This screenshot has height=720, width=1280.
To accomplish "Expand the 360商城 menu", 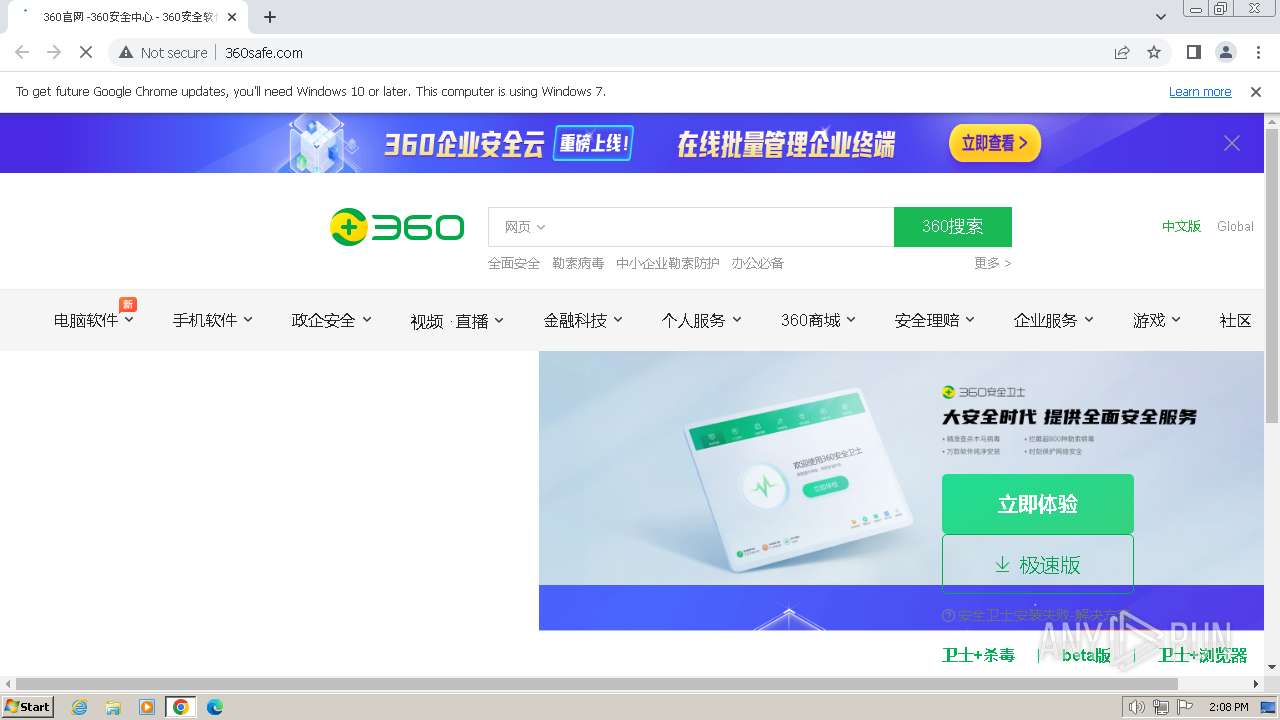I will pos(818,320).
